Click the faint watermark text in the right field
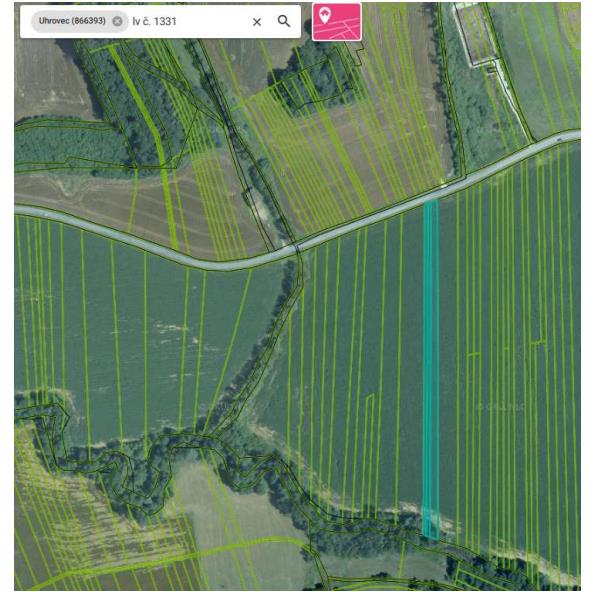Image resolution: width=599 pixels, height=598 pixels. click(x=500, y=407)
